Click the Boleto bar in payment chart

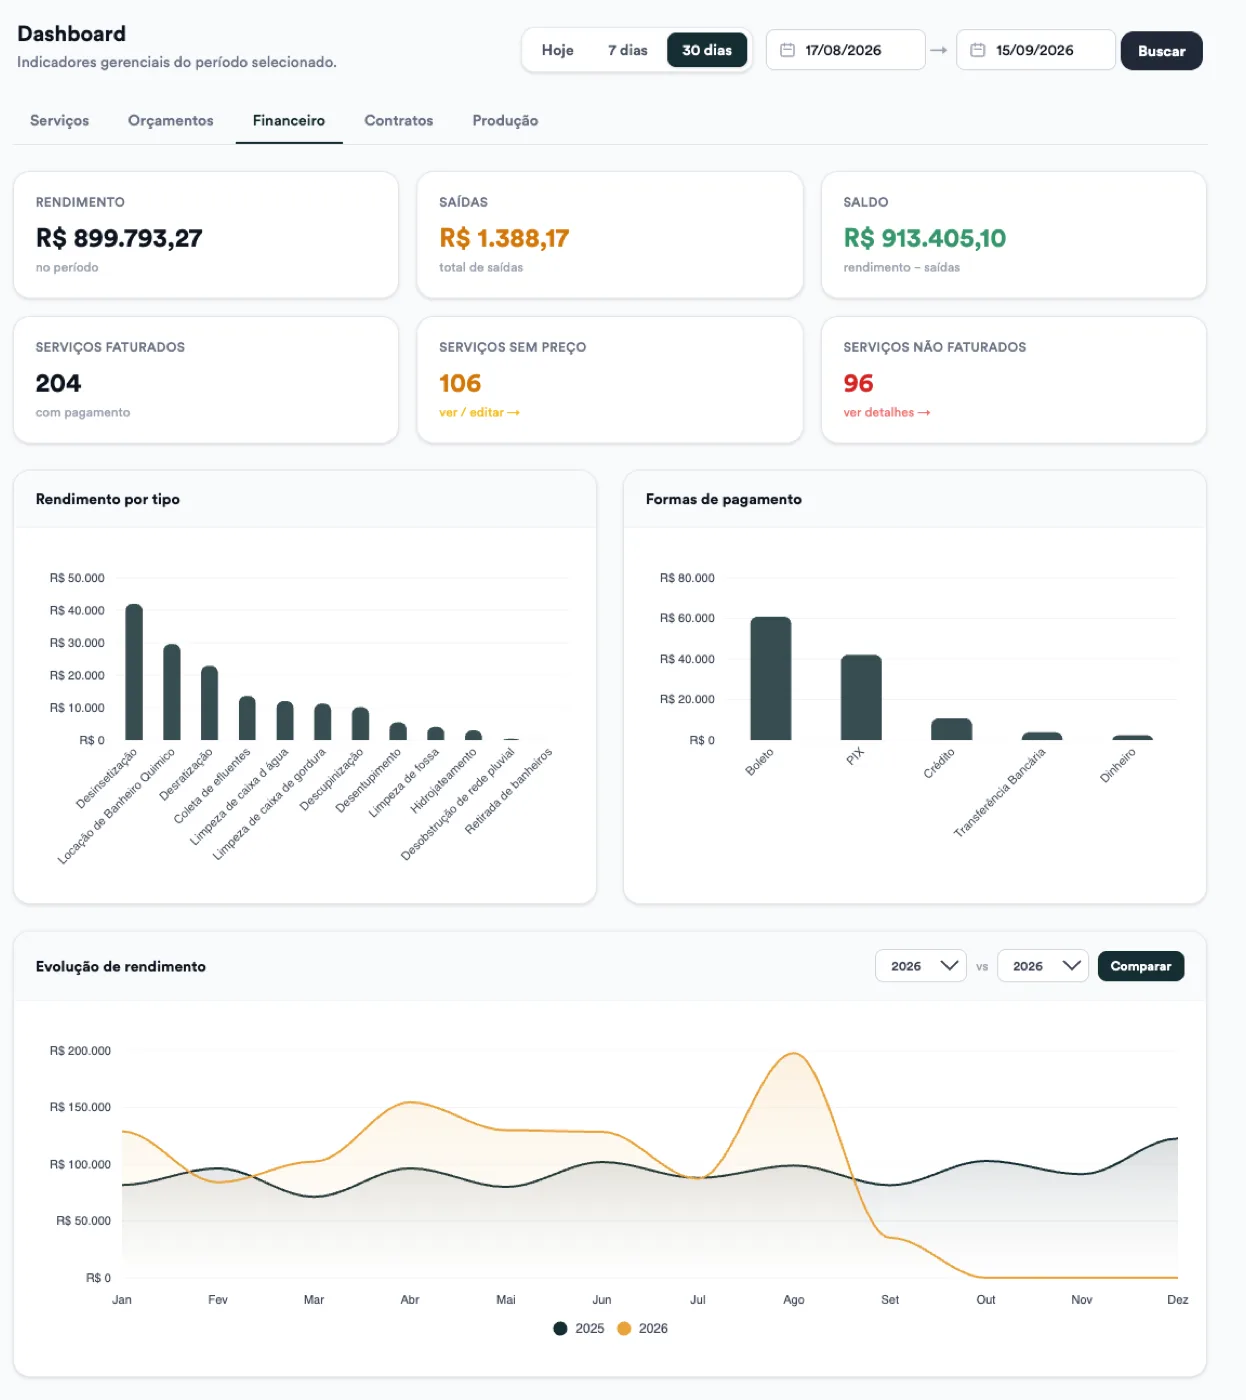pyautogui.click(x=770, y=678)
